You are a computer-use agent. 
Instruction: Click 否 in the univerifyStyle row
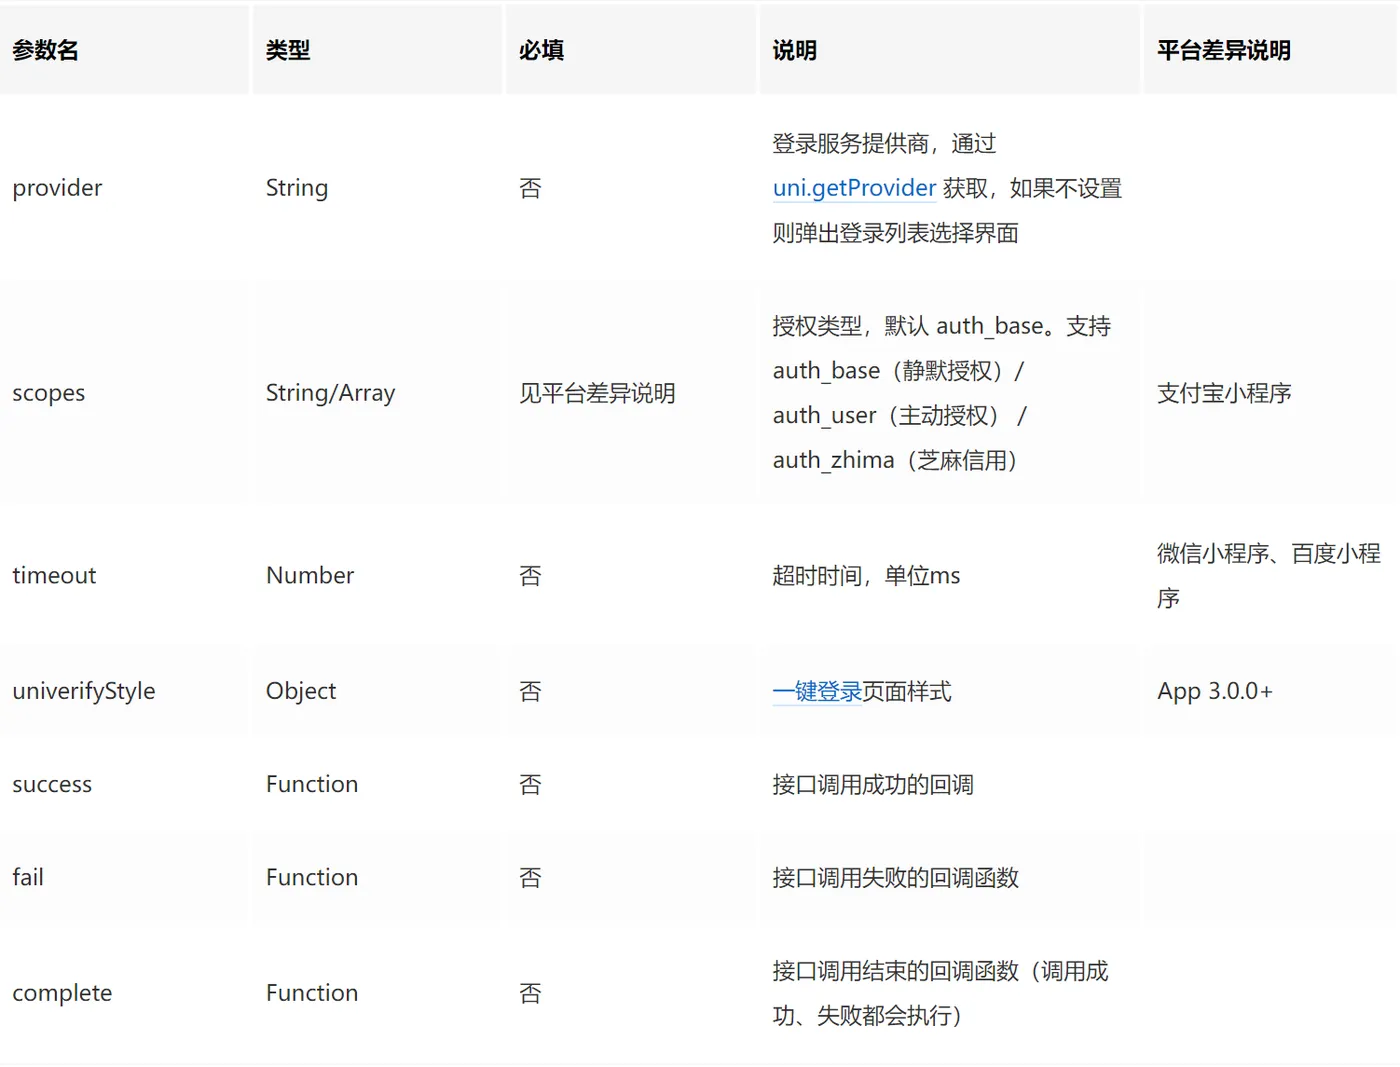tap(530, 691)
